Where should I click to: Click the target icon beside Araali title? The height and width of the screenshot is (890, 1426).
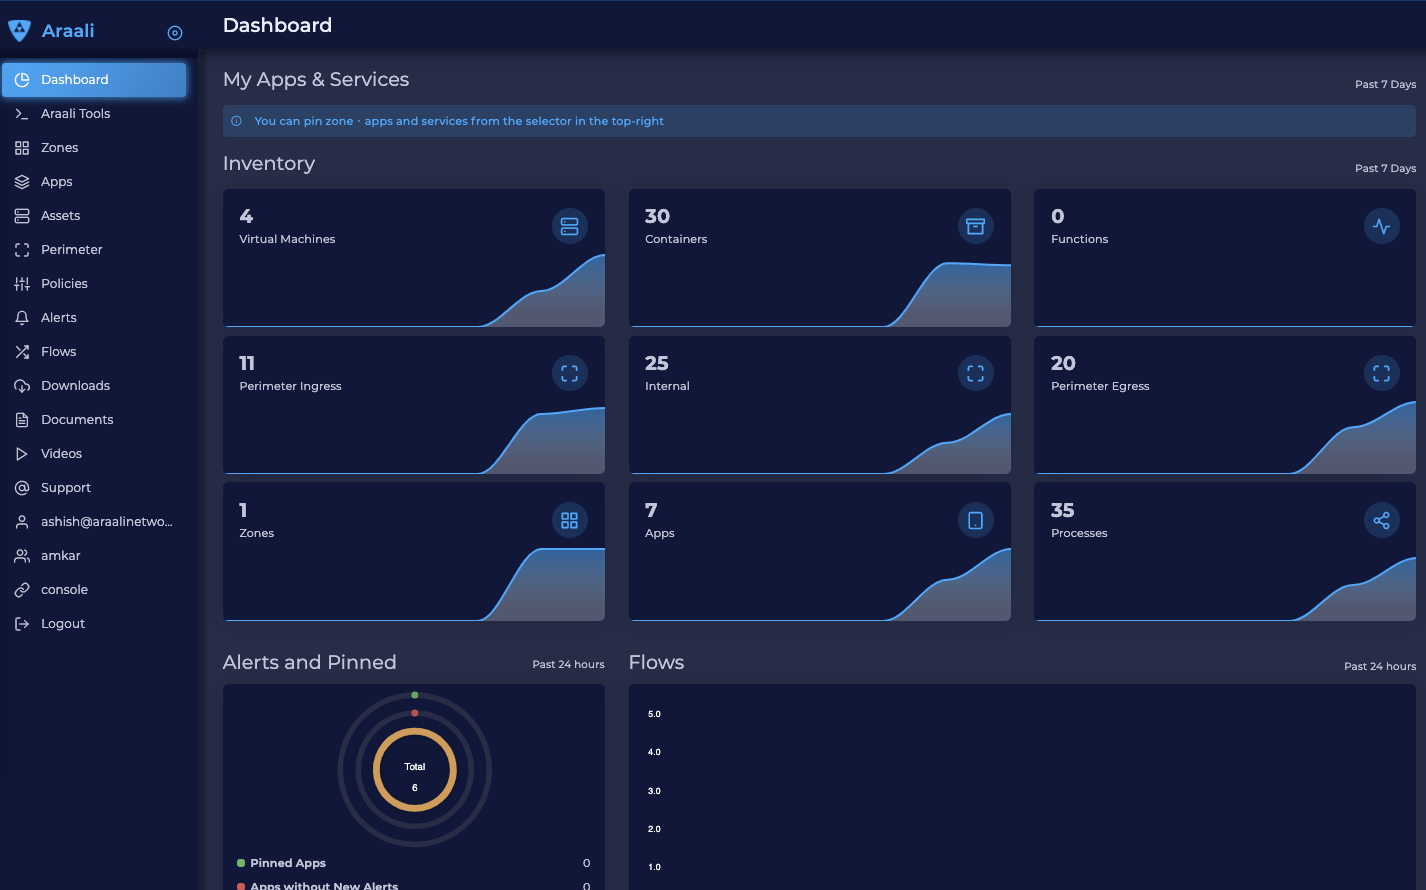coord(175,33)
